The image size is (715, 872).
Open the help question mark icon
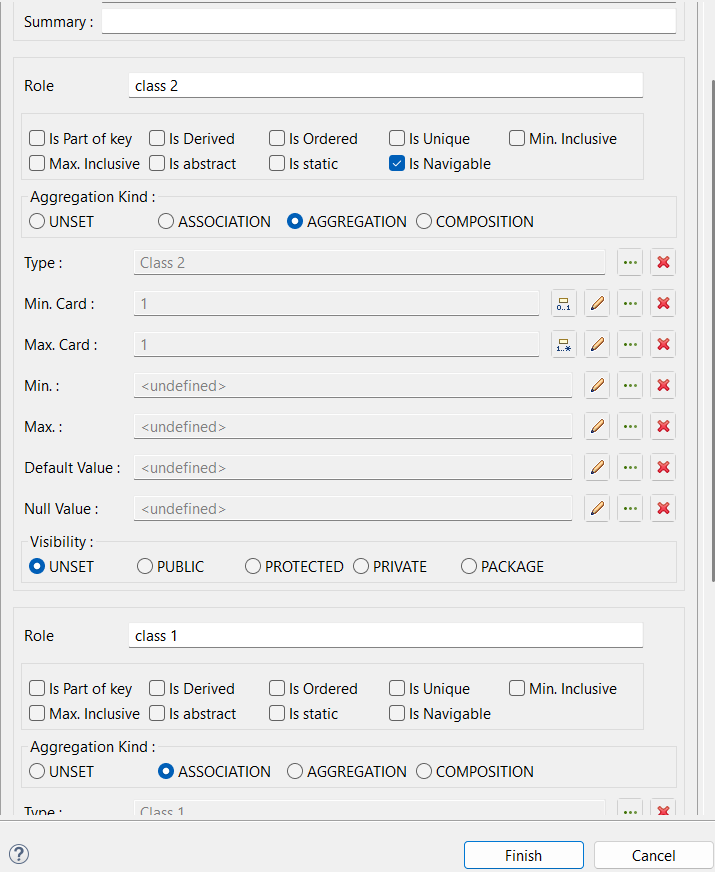[19, 854]
